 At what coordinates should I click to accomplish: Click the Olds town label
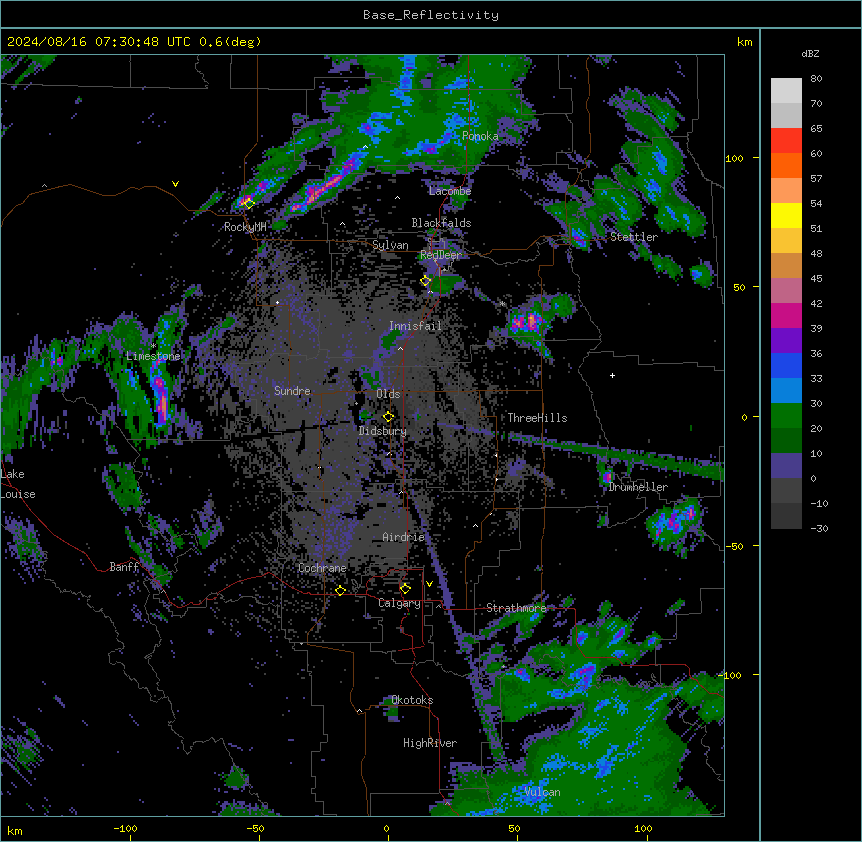pos(388,394)
